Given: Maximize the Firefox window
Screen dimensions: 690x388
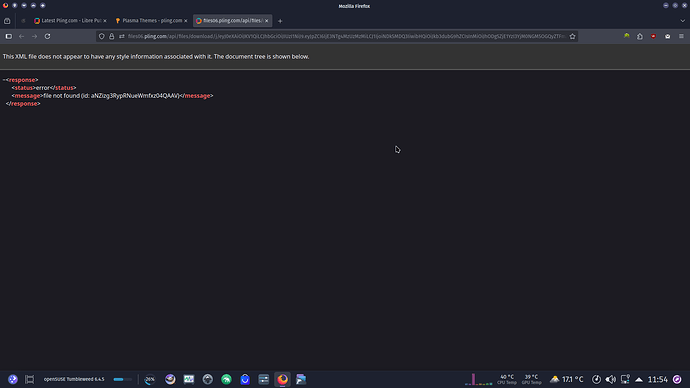Looking at the screenshot, I should click(675, 6).
